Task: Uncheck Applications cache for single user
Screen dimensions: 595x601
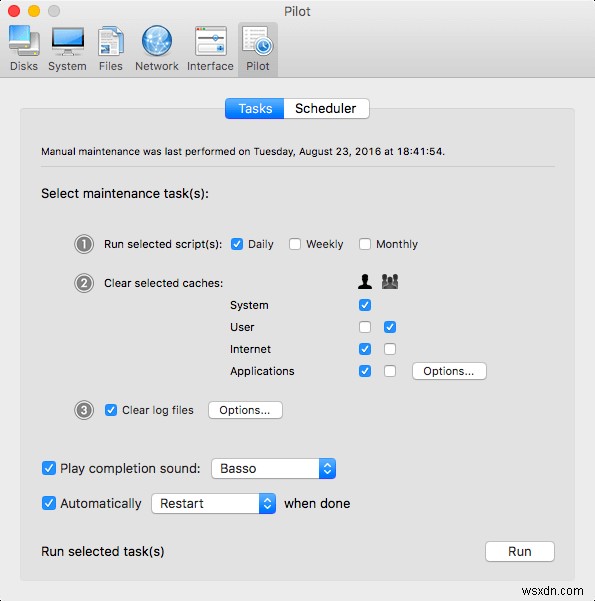Action: click(365, 371)
